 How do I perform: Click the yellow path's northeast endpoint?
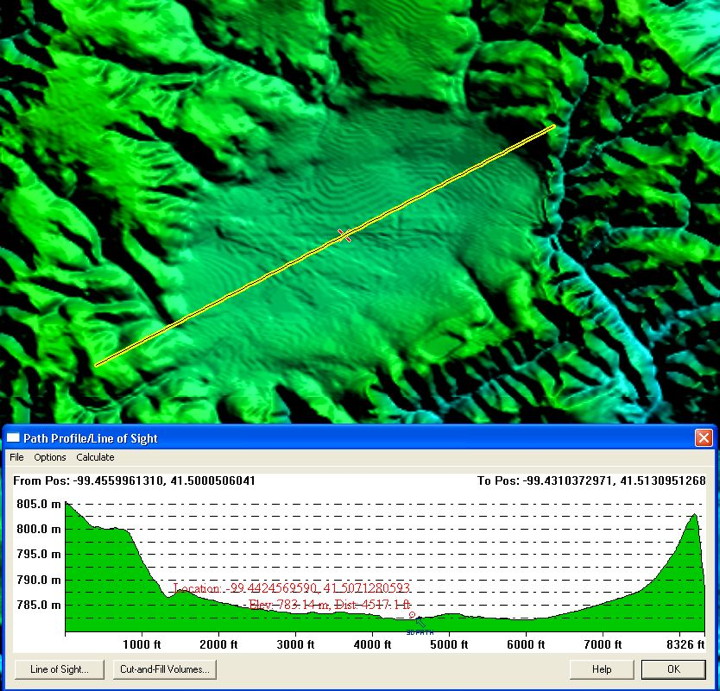[x=552, y=127]
